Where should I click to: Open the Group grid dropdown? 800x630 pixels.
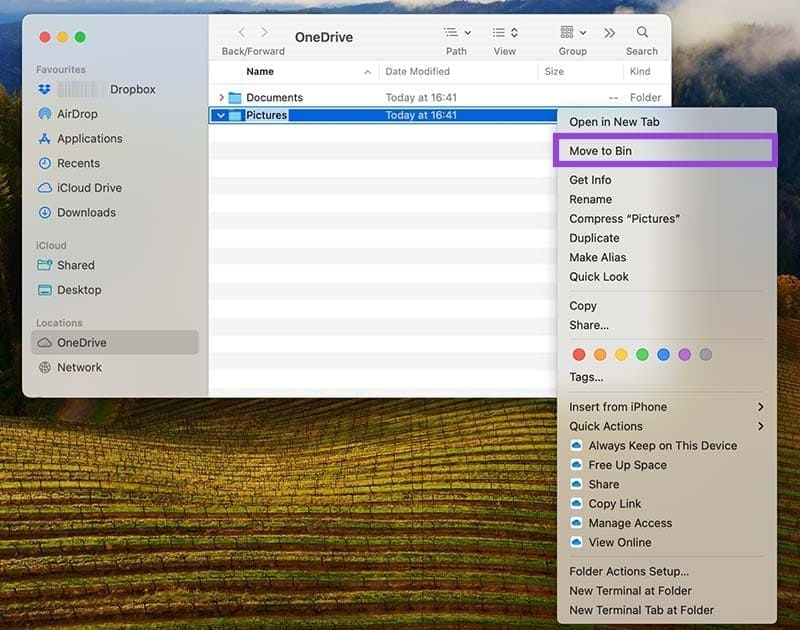pos(573,33)
